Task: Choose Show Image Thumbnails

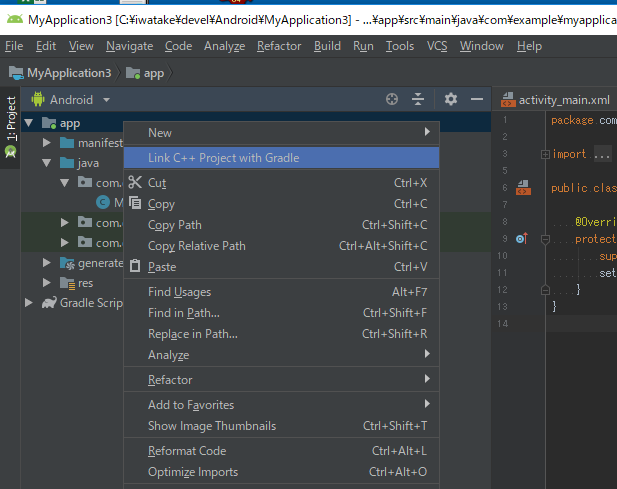Action: point(281,426)
